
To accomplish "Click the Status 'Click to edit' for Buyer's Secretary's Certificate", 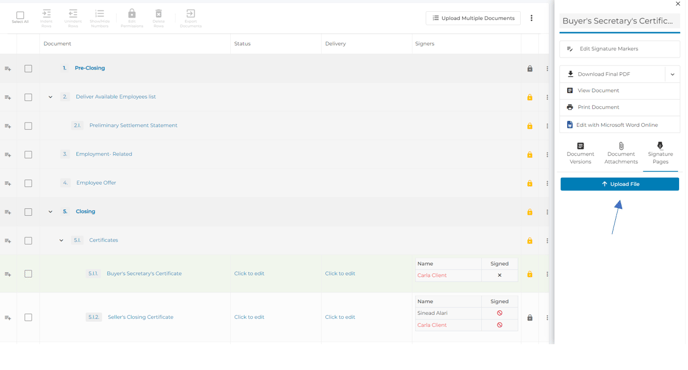I will pos(249,273).
